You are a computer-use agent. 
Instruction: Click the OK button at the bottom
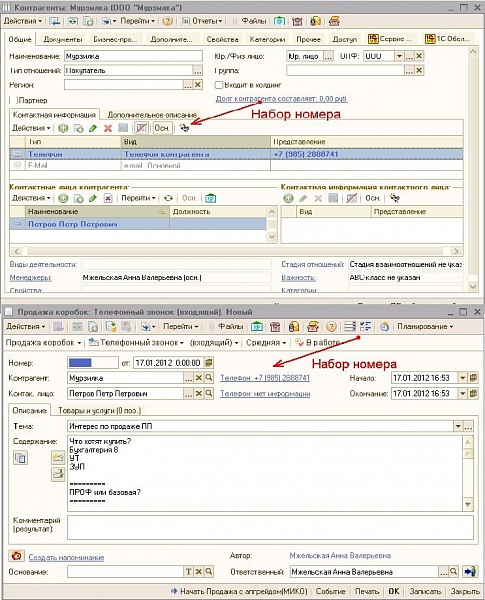394,591
